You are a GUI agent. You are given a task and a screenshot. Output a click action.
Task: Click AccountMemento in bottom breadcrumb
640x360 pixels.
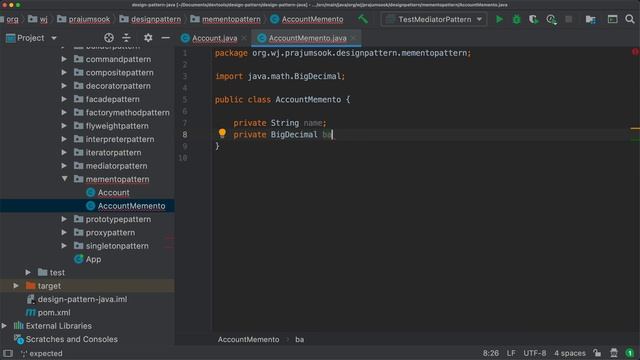tap(248, 340)
